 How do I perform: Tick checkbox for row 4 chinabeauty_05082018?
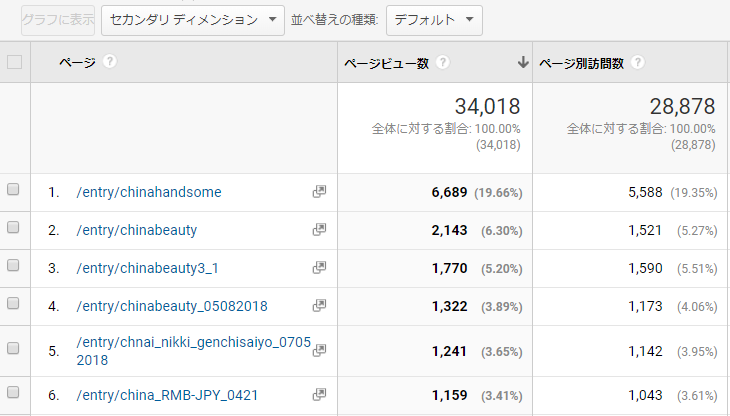point(13,303)
